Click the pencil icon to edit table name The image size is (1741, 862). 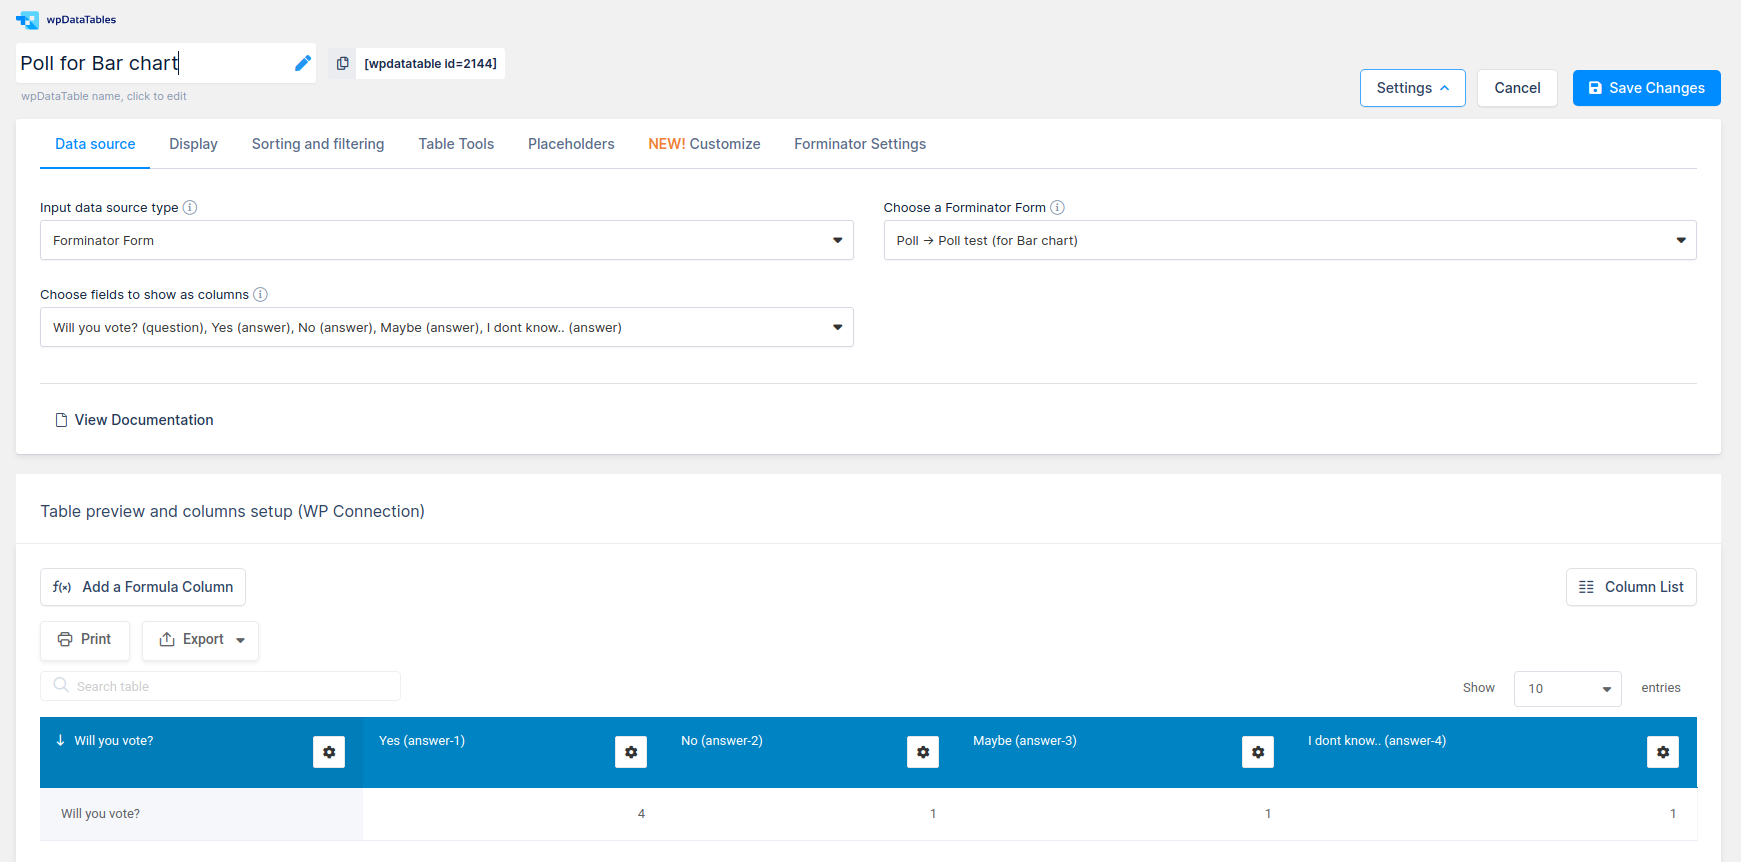click(303, 63)
